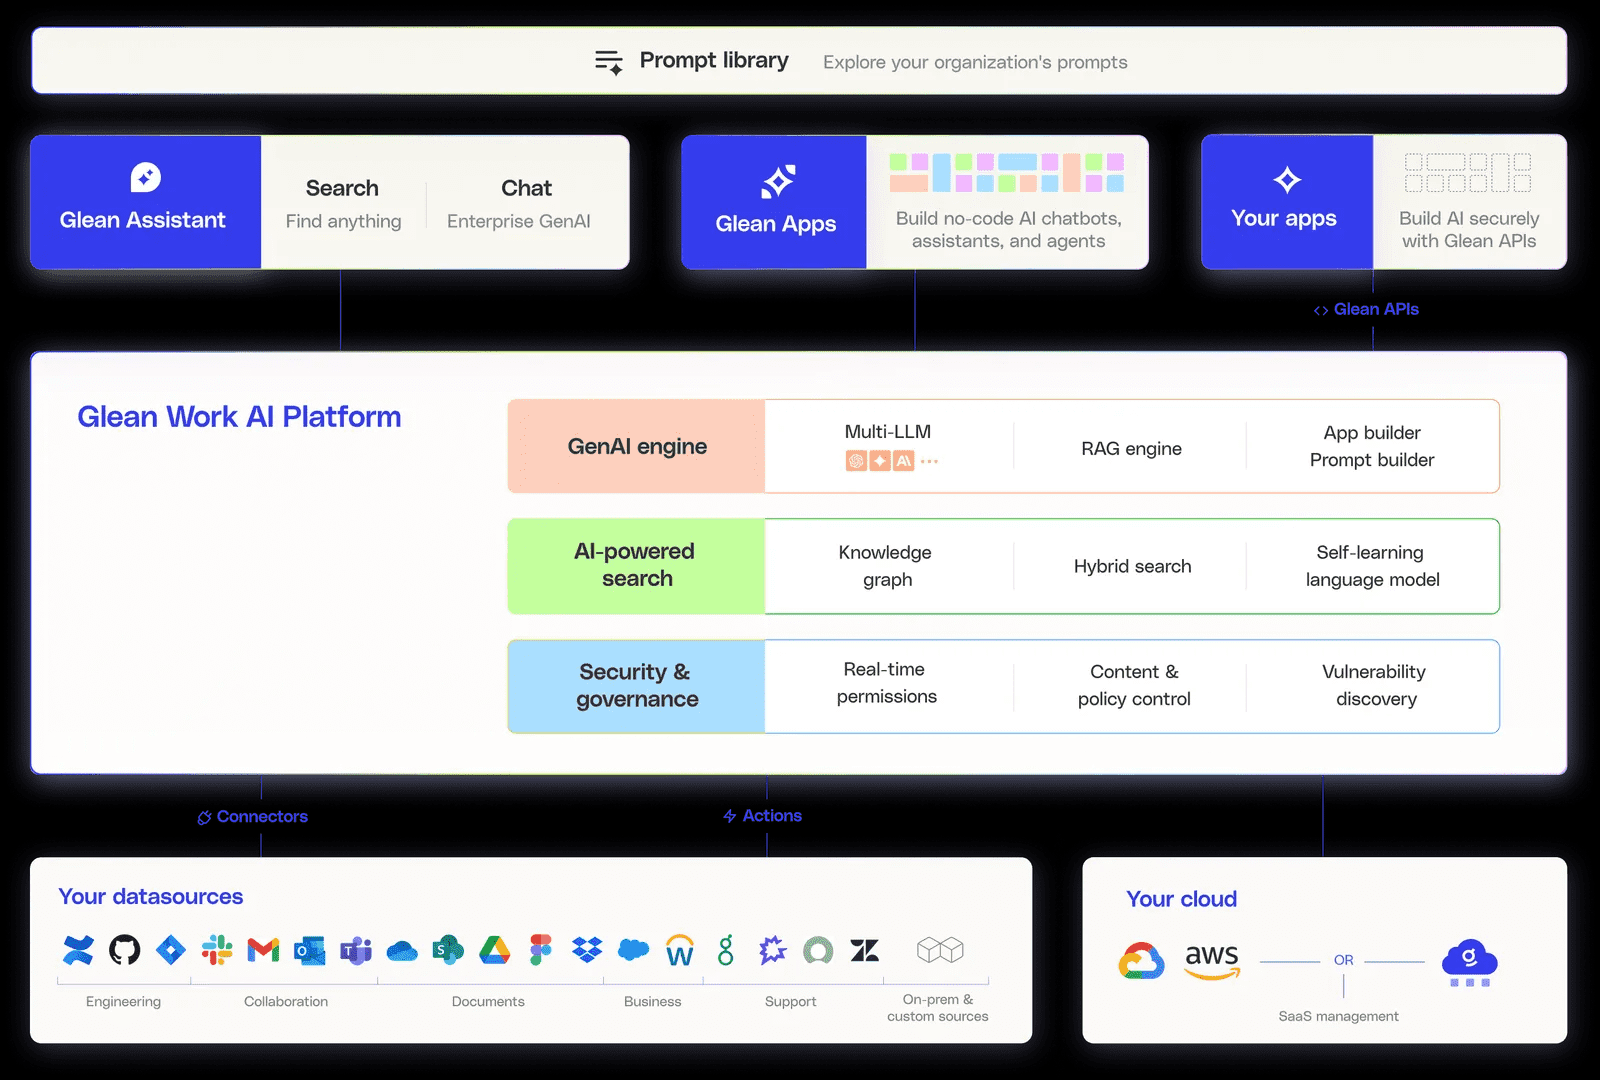The image size is (1600, 1080).
Task: Open the Glean Assistant tile
Action: (146, 202)
